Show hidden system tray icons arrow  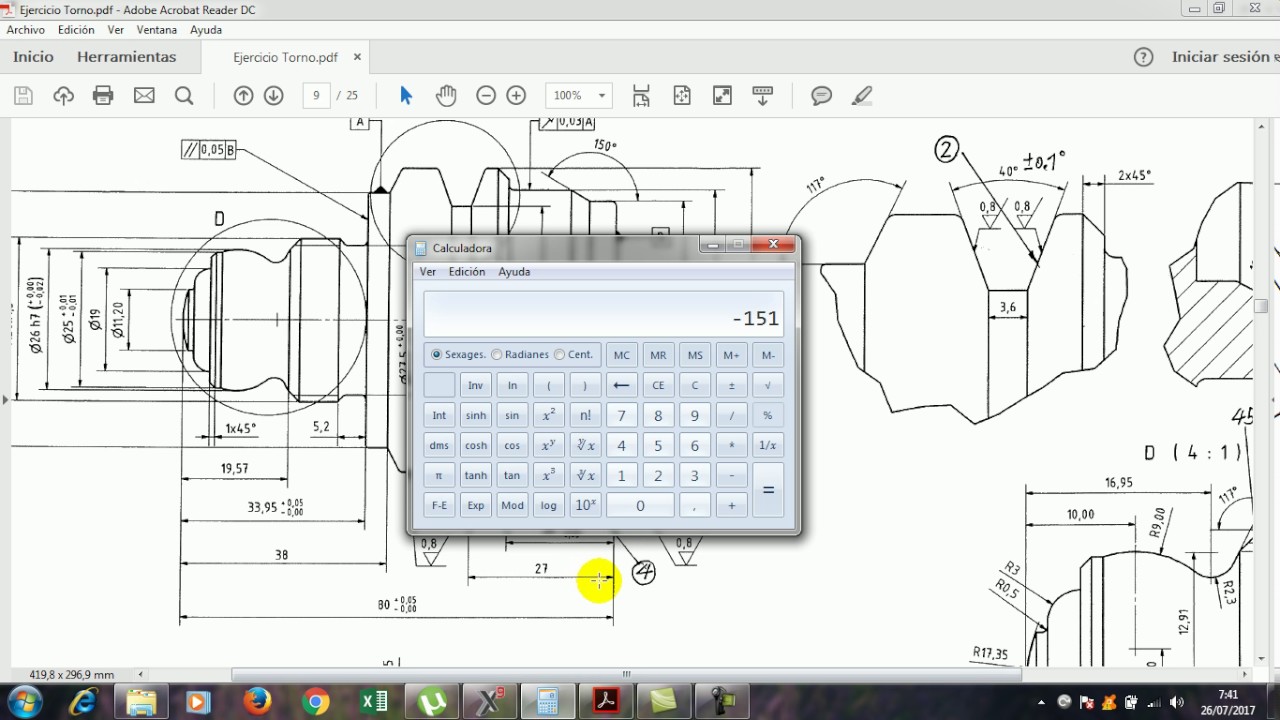click(1042, 702)
